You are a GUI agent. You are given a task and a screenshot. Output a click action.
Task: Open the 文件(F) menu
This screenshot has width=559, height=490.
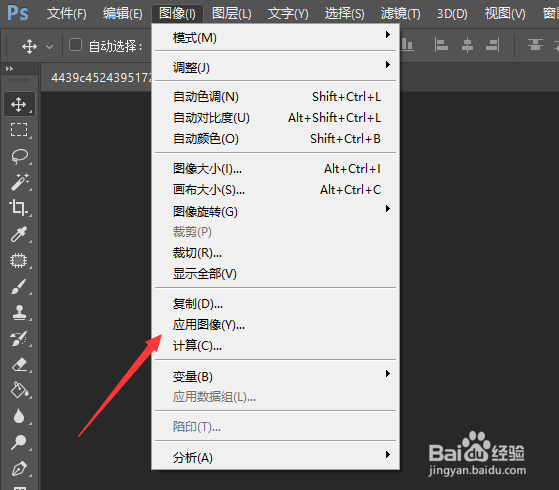point(67,14)
